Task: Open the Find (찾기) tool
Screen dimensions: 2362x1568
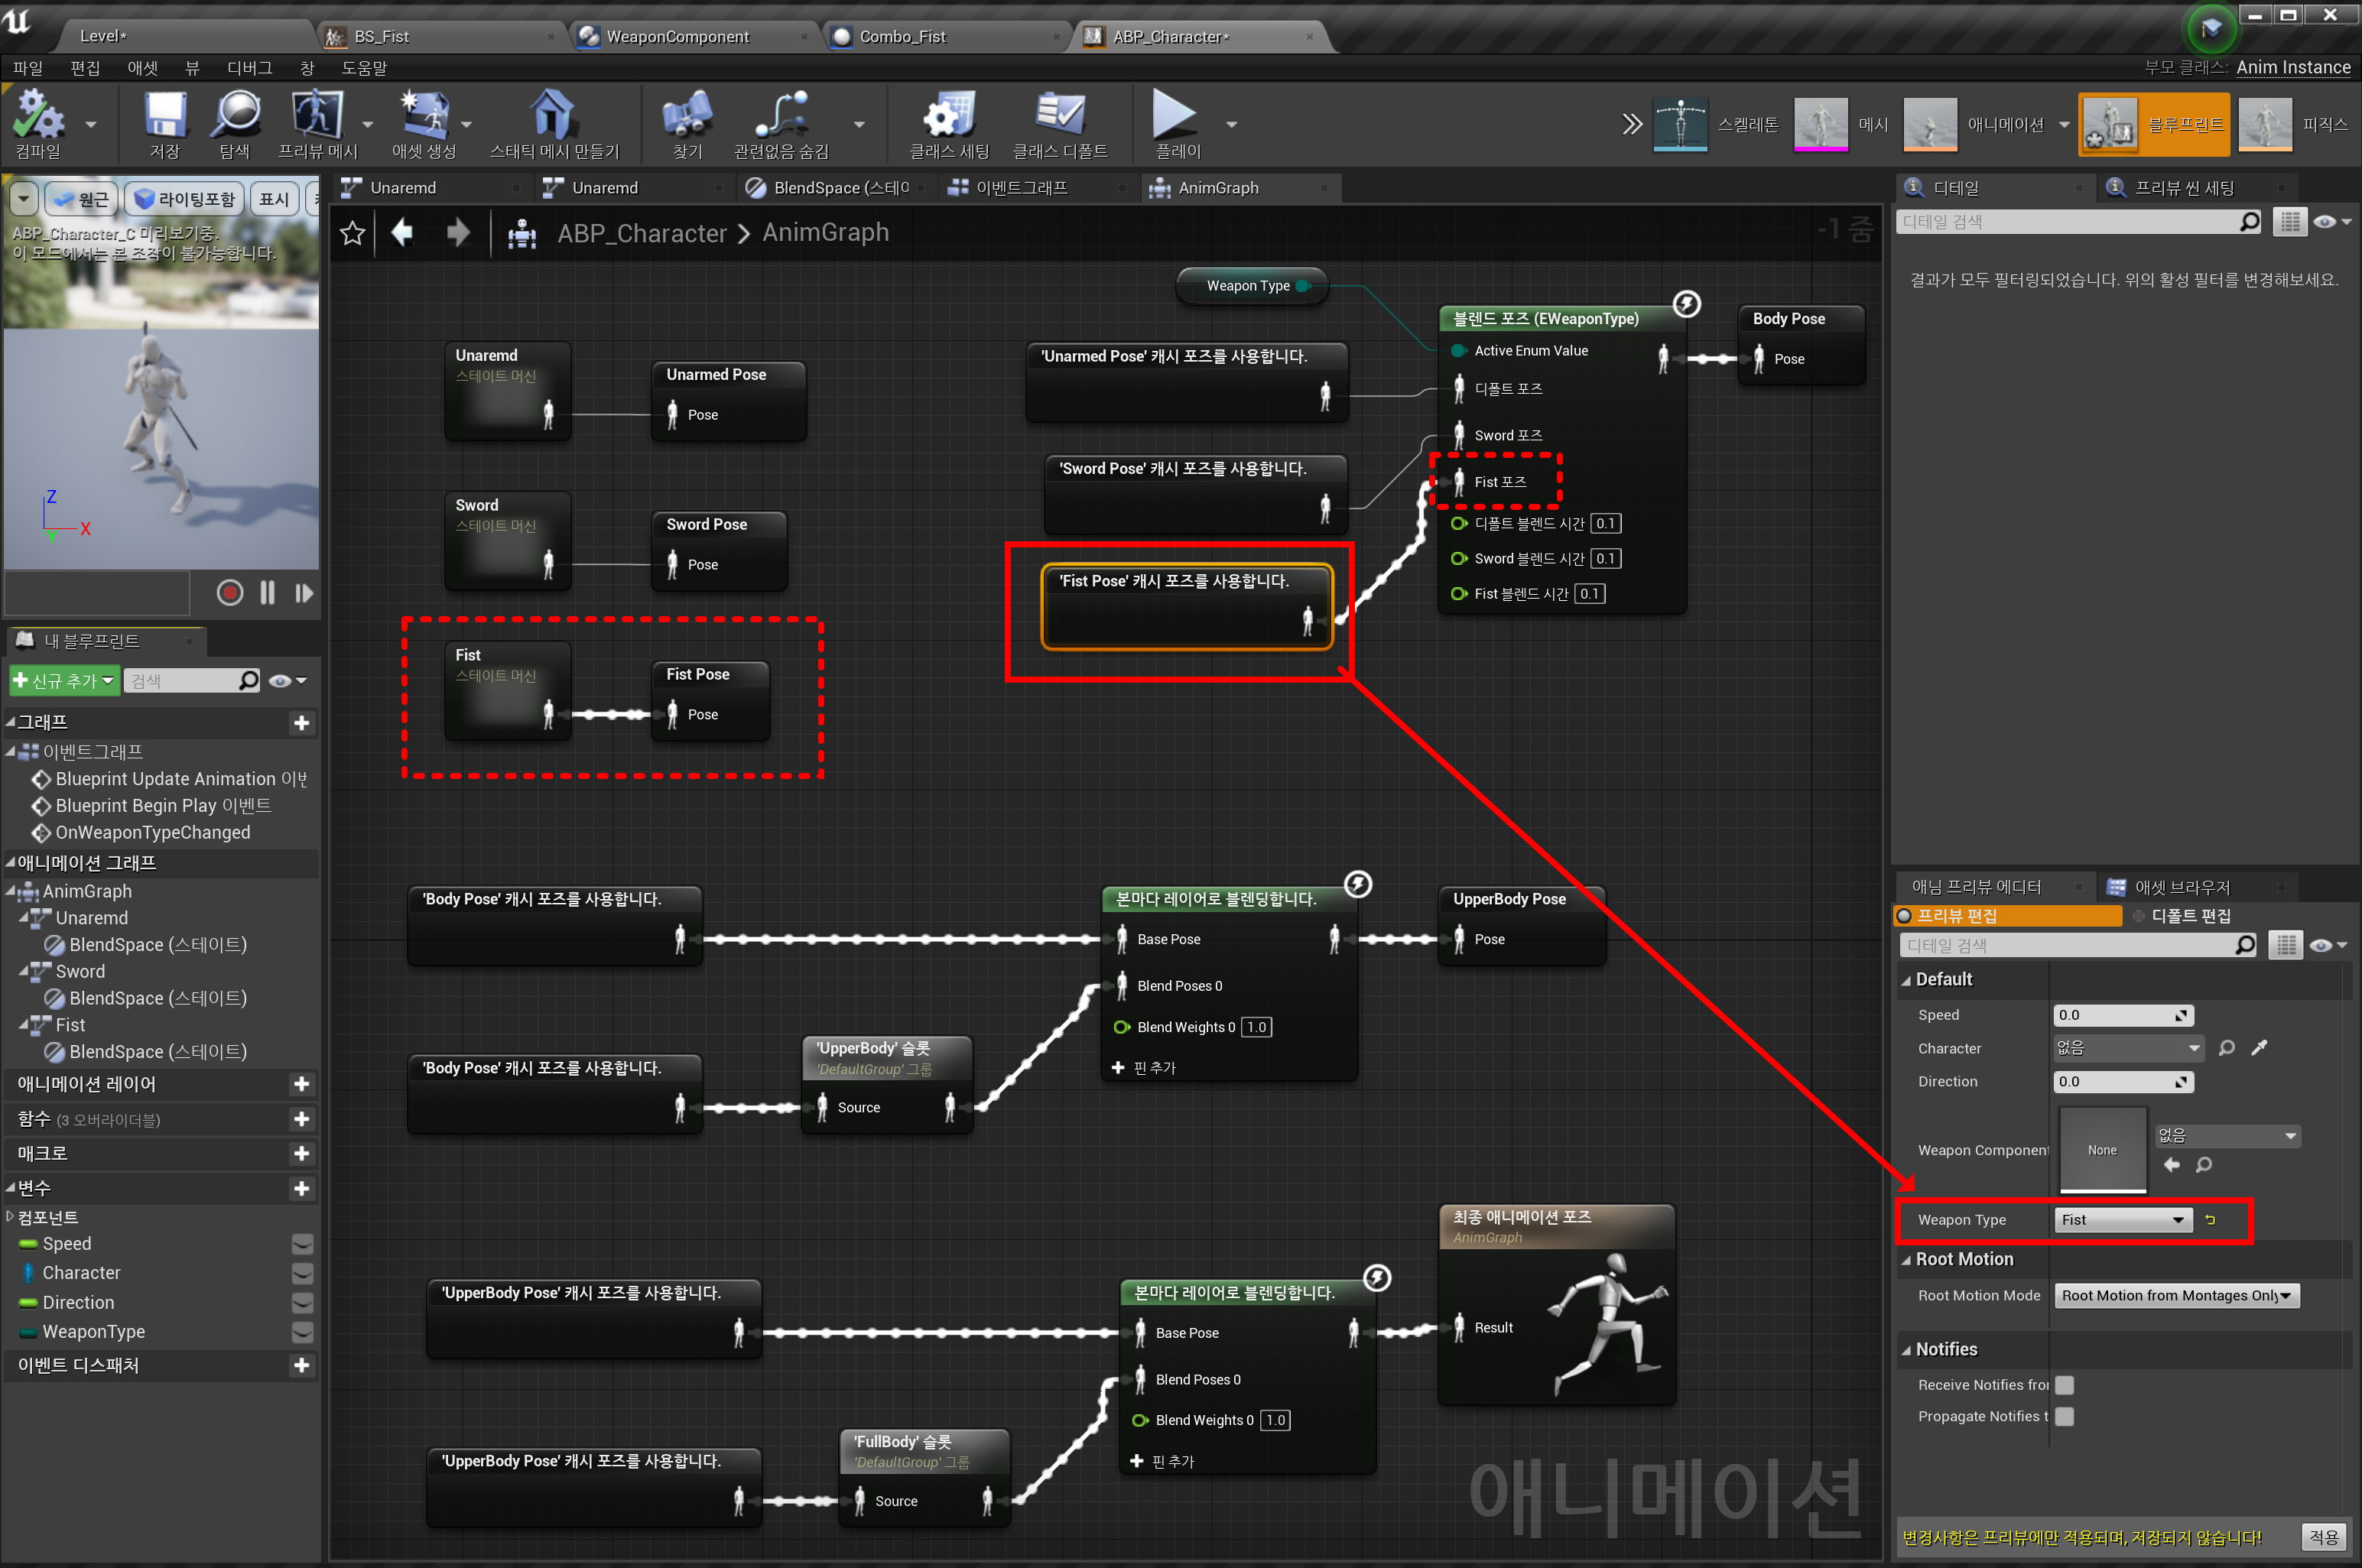Action: pos(687,124)
